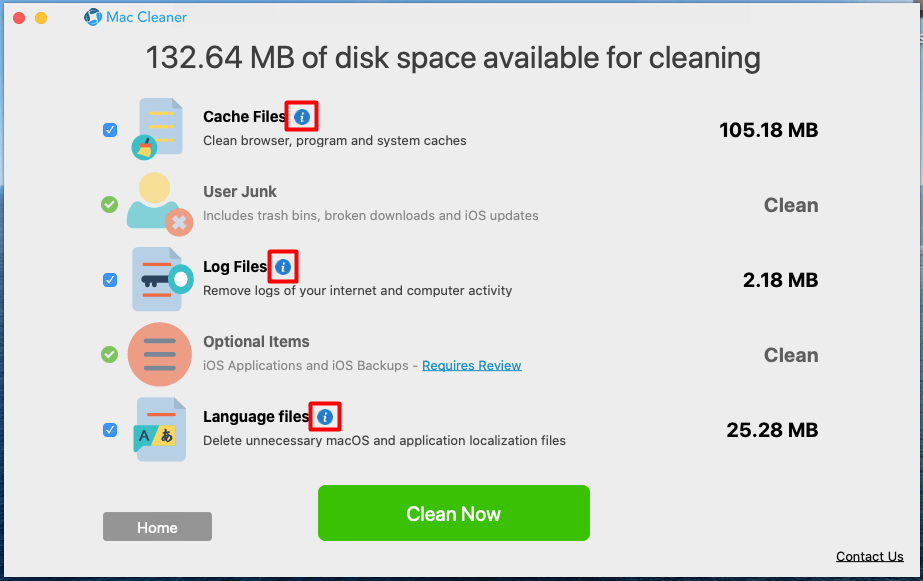Open the Contact Us link
The image size is (923, 581).
pyautogui.click(x=869, y=556)
